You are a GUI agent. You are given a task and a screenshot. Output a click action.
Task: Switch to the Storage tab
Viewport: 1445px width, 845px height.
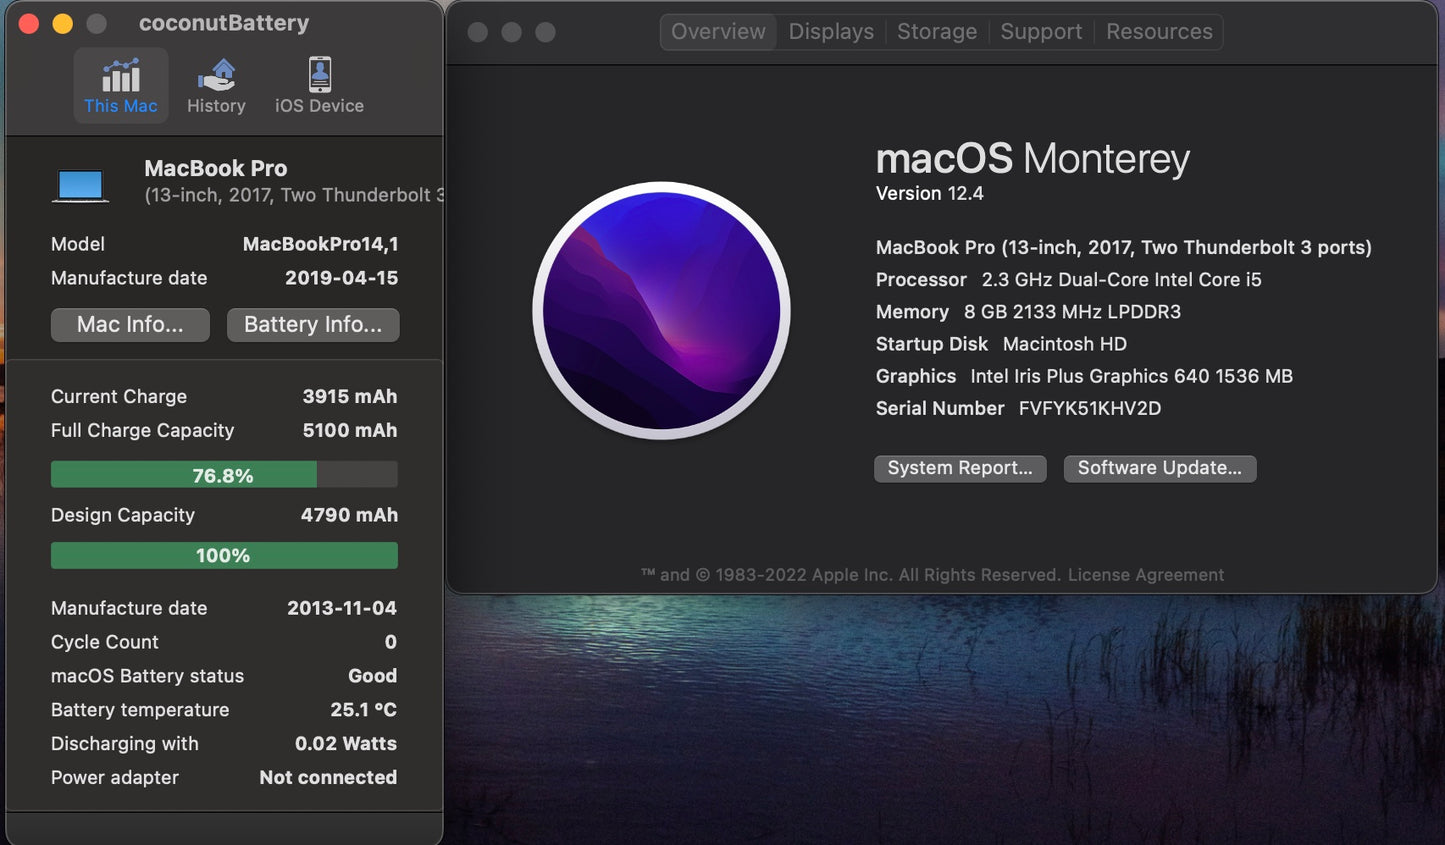[x=936, y=31]
